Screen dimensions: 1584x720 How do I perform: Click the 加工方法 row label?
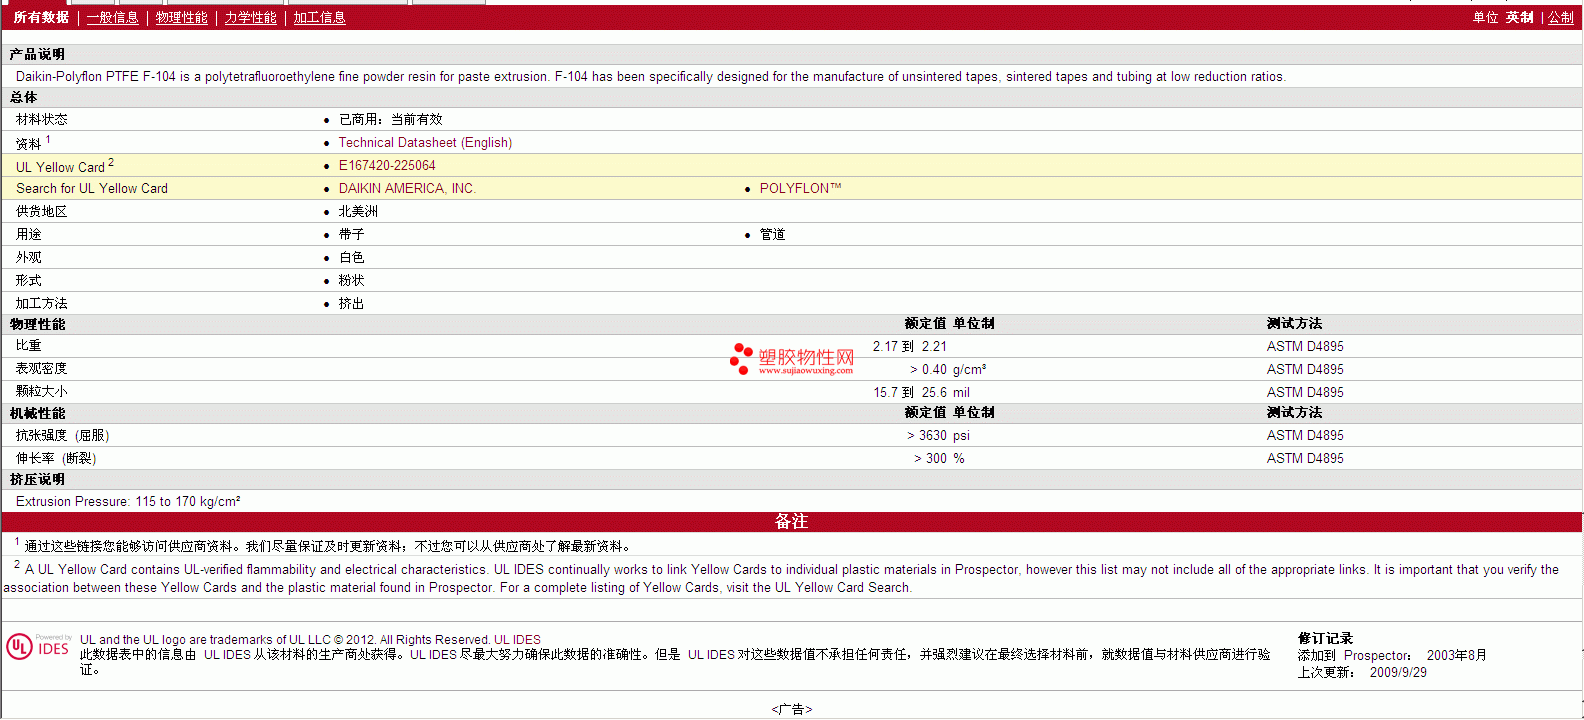pyautogui.click(x=42, y=304)
